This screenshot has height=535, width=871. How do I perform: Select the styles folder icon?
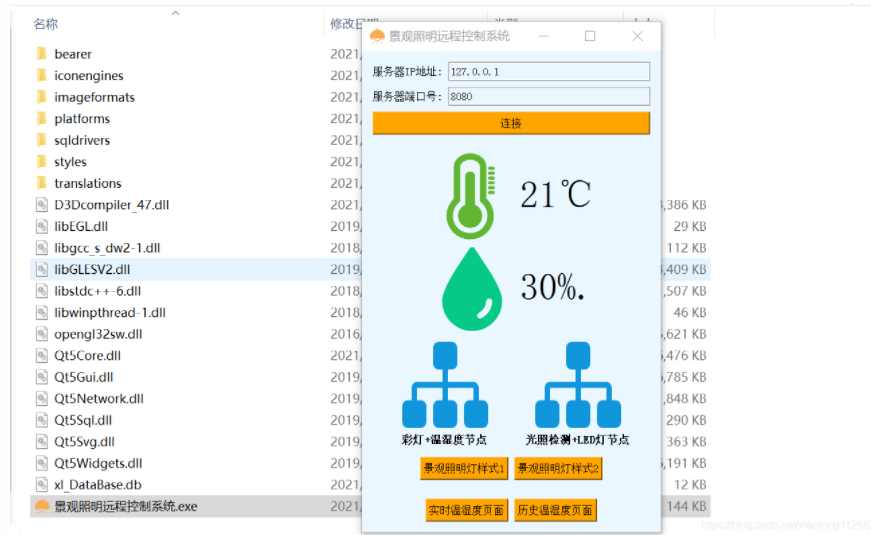click(42, 162)
